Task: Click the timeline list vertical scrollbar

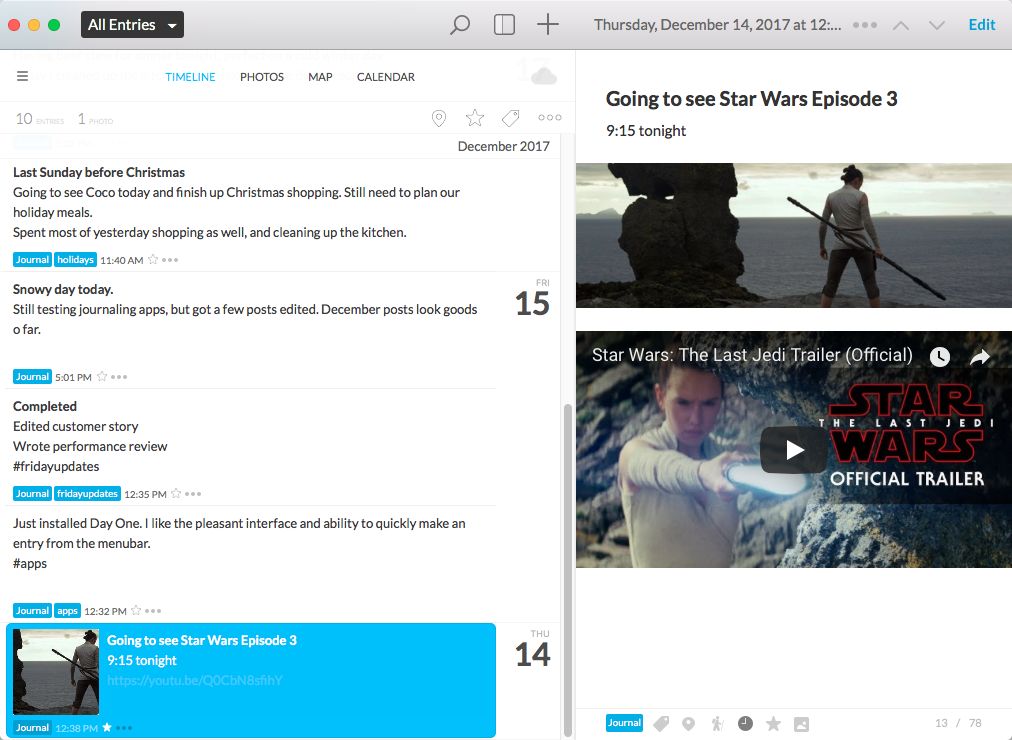Action: point(567,560)
